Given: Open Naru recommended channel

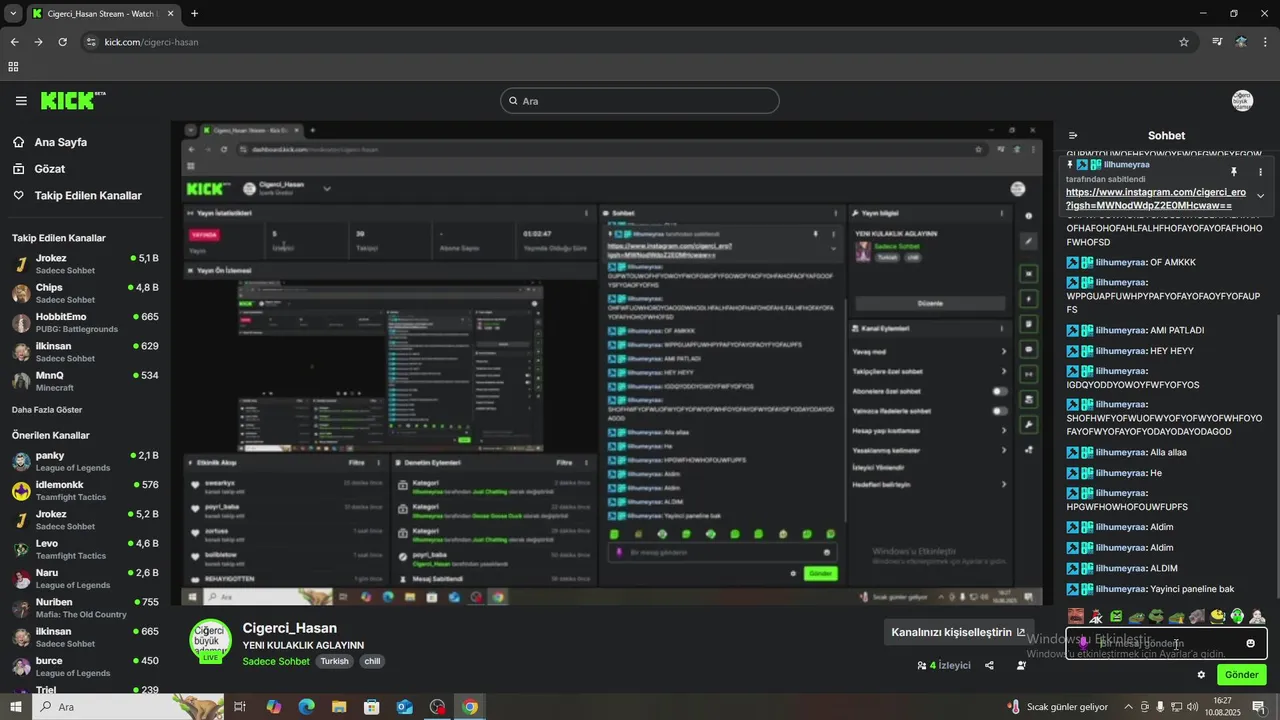Looking at the screenshot, I should point(85,578).
